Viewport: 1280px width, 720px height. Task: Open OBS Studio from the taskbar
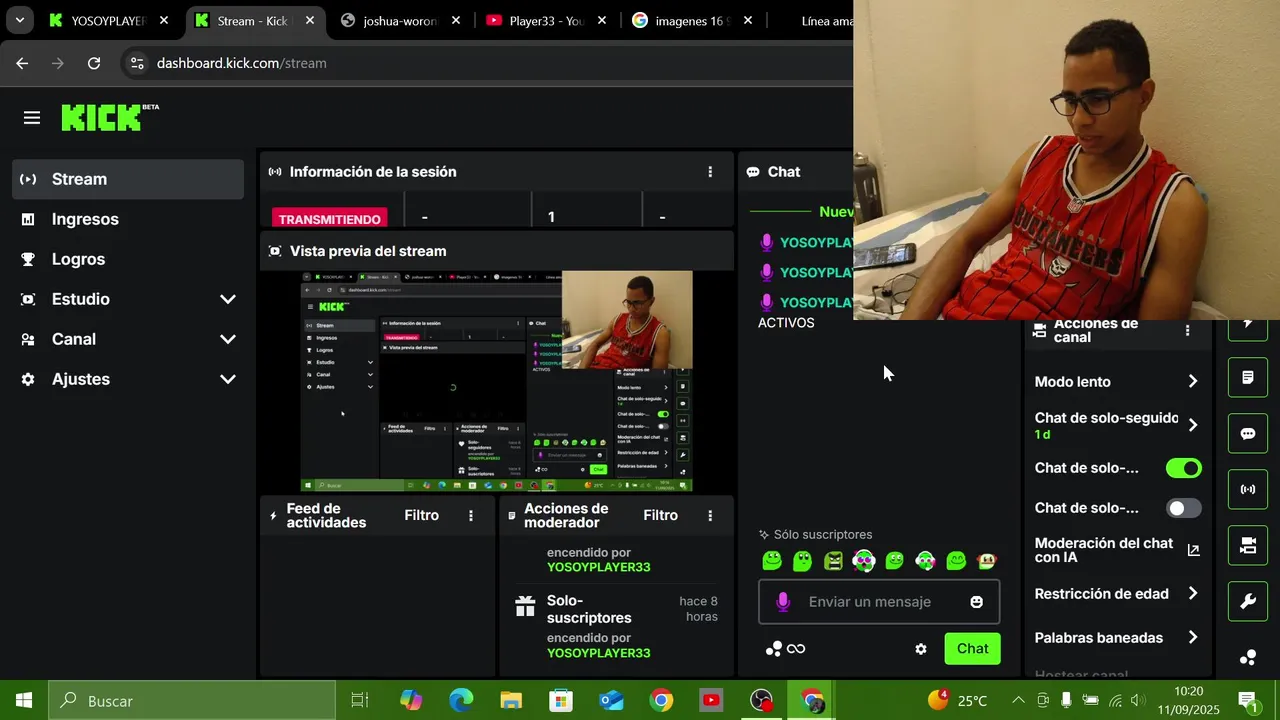tap(762, 701)
